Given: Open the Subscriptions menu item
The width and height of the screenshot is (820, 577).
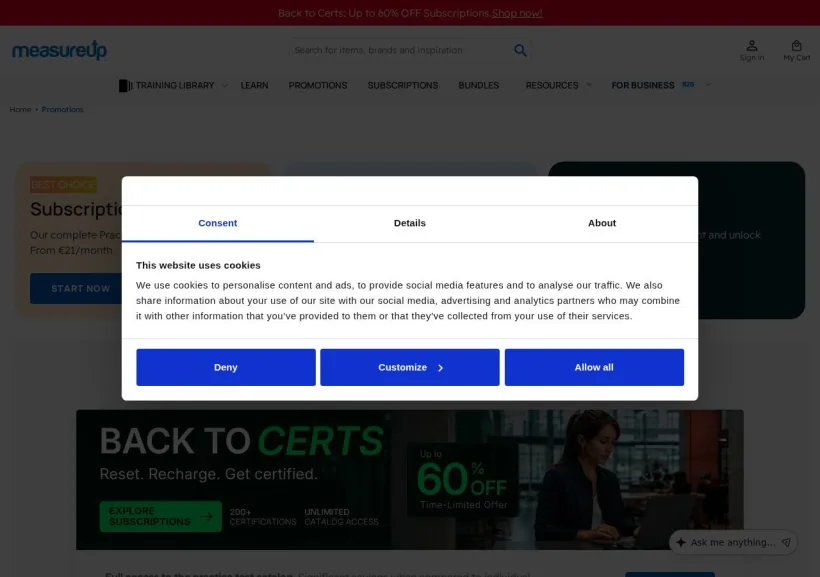Looking at the screenshot, I should point(403,85).
